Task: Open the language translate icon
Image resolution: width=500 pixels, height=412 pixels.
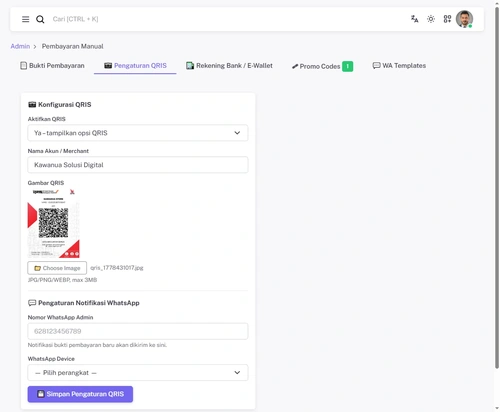Action: tap(414, 19)
